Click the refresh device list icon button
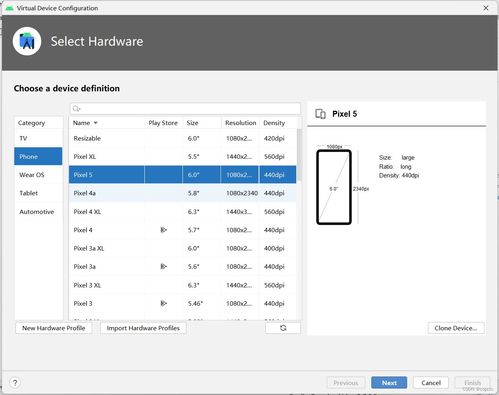Image resolution: width=499 pixels, height=395 pixels. click(x=283, y=328)
